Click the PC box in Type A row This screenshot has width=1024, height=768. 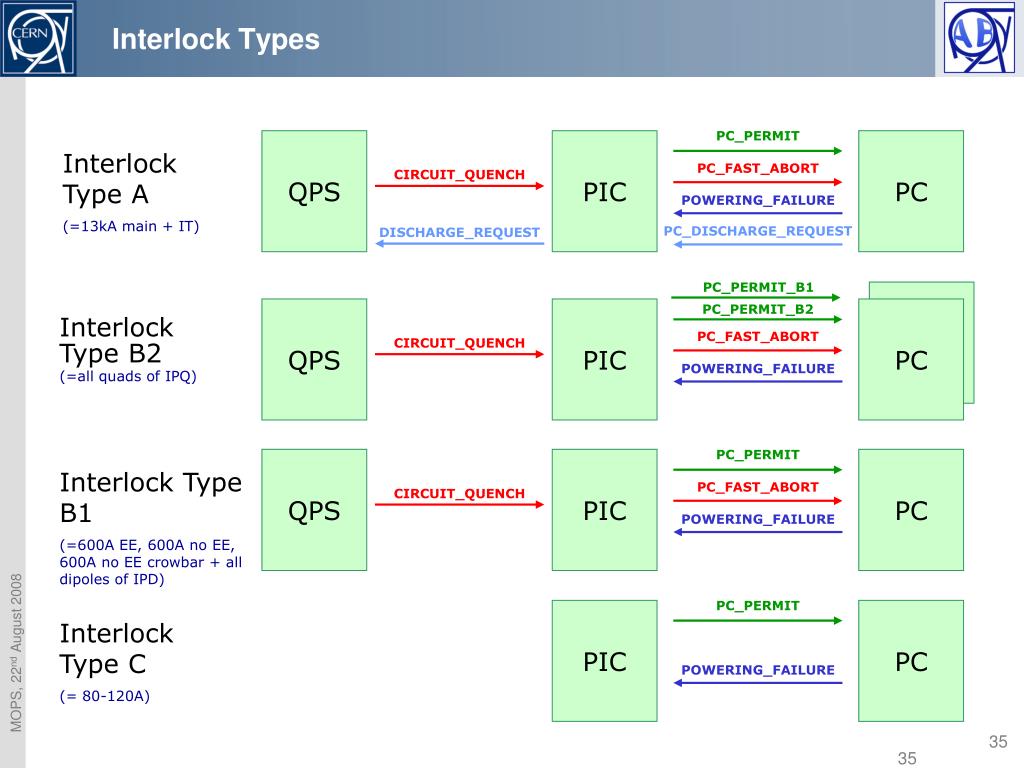click(911, 191)
